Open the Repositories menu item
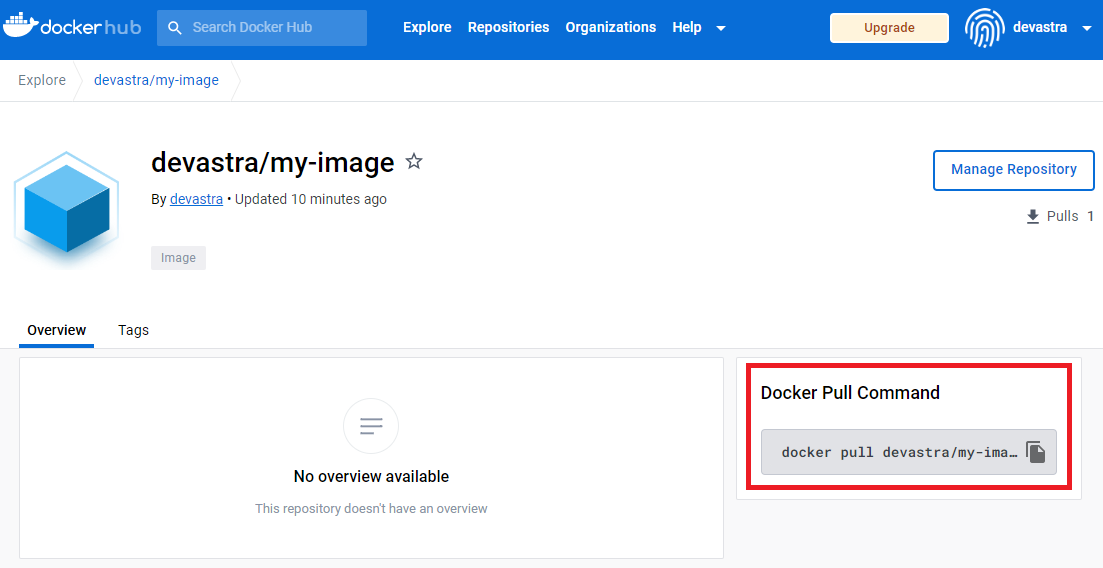The image size is (1103, 568). [x=509, y=27]
